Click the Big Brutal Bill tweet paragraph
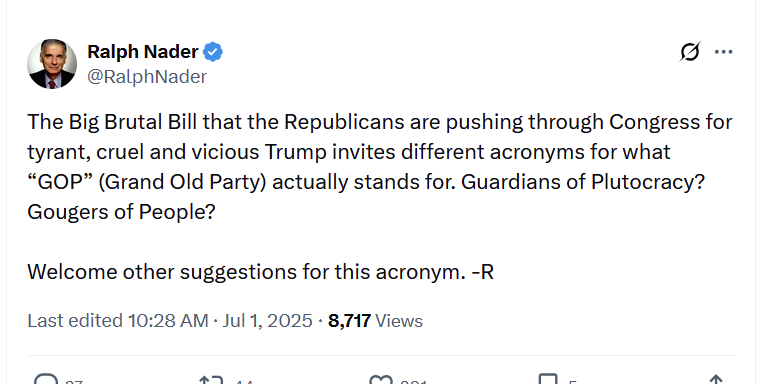The width and height of the screenshot is (784, 384). [x=380, y=166]
